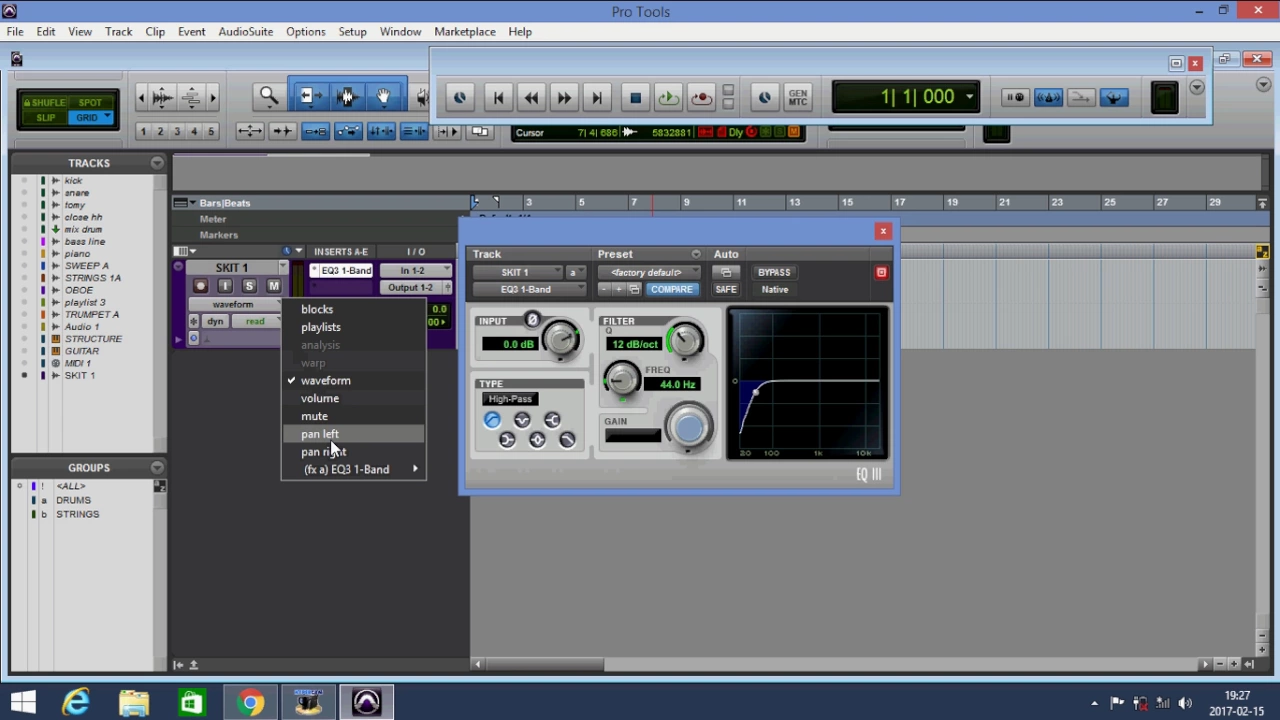
Task: Adjust the INPUT gain knob
Action: coord(562,340)
